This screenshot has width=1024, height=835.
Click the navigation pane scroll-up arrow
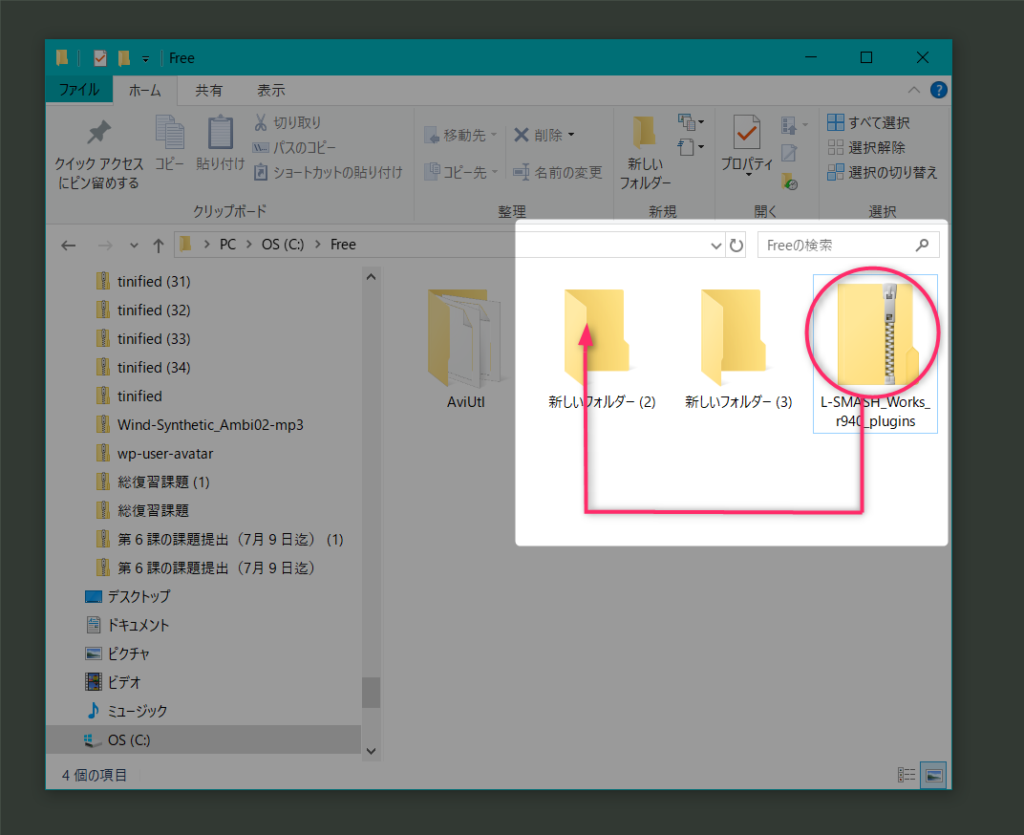pyautogui.click(x=371, y=277)
